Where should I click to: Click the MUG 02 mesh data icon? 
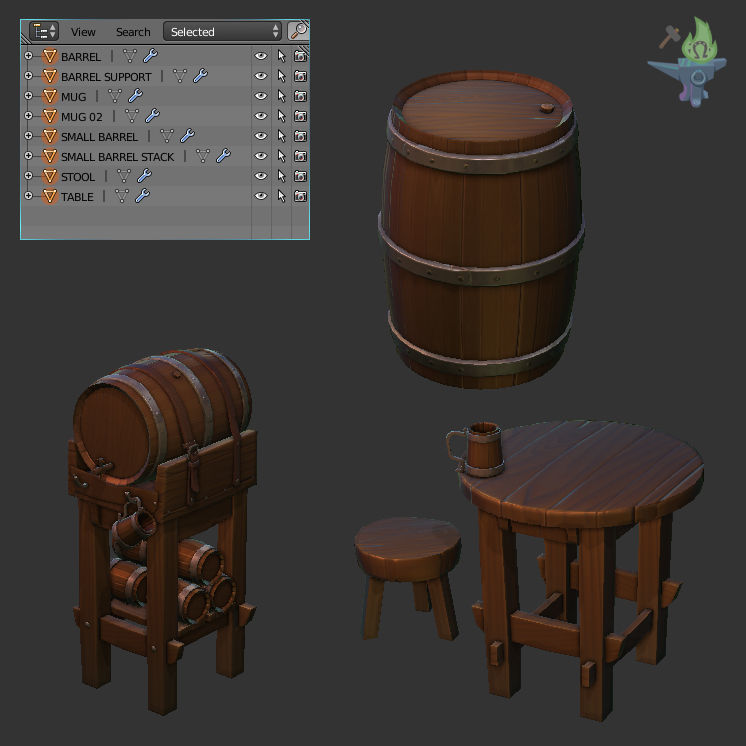131,116
